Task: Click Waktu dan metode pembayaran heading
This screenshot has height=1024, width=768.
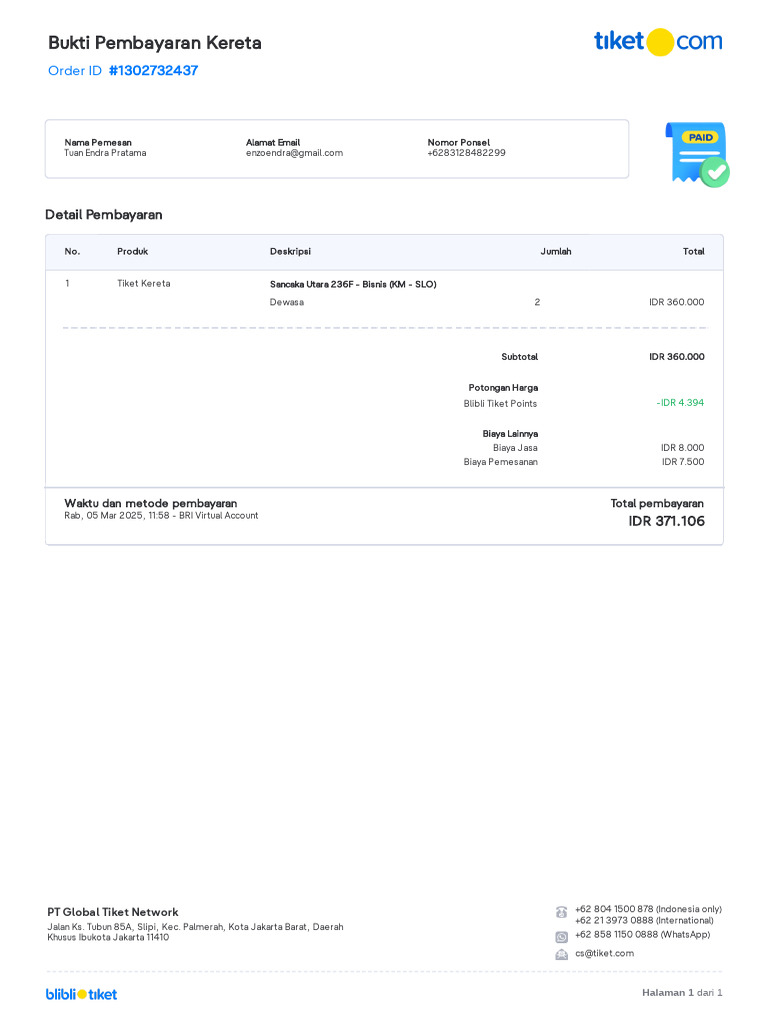Action: (151, 504)
